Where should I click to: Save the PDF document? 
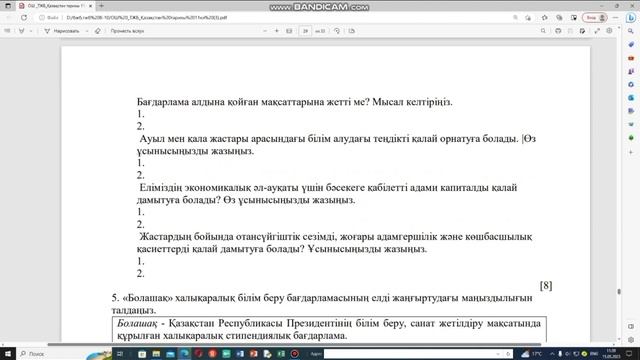point(570,31)
